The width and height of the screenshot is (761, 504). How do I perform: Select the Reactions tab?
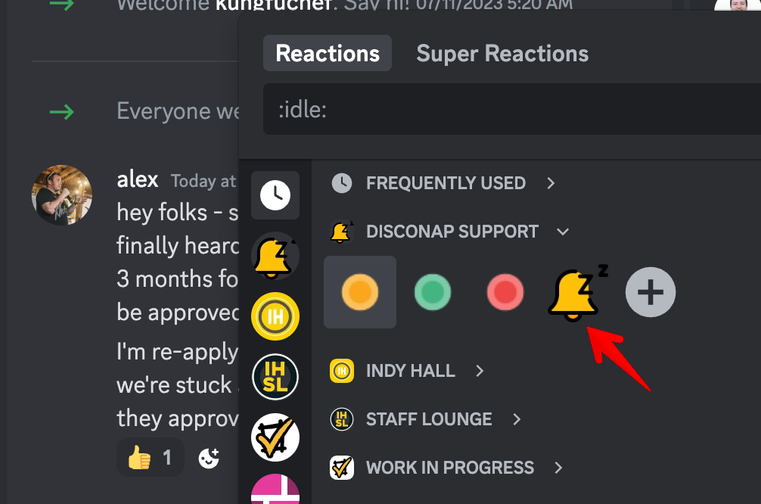328,53
